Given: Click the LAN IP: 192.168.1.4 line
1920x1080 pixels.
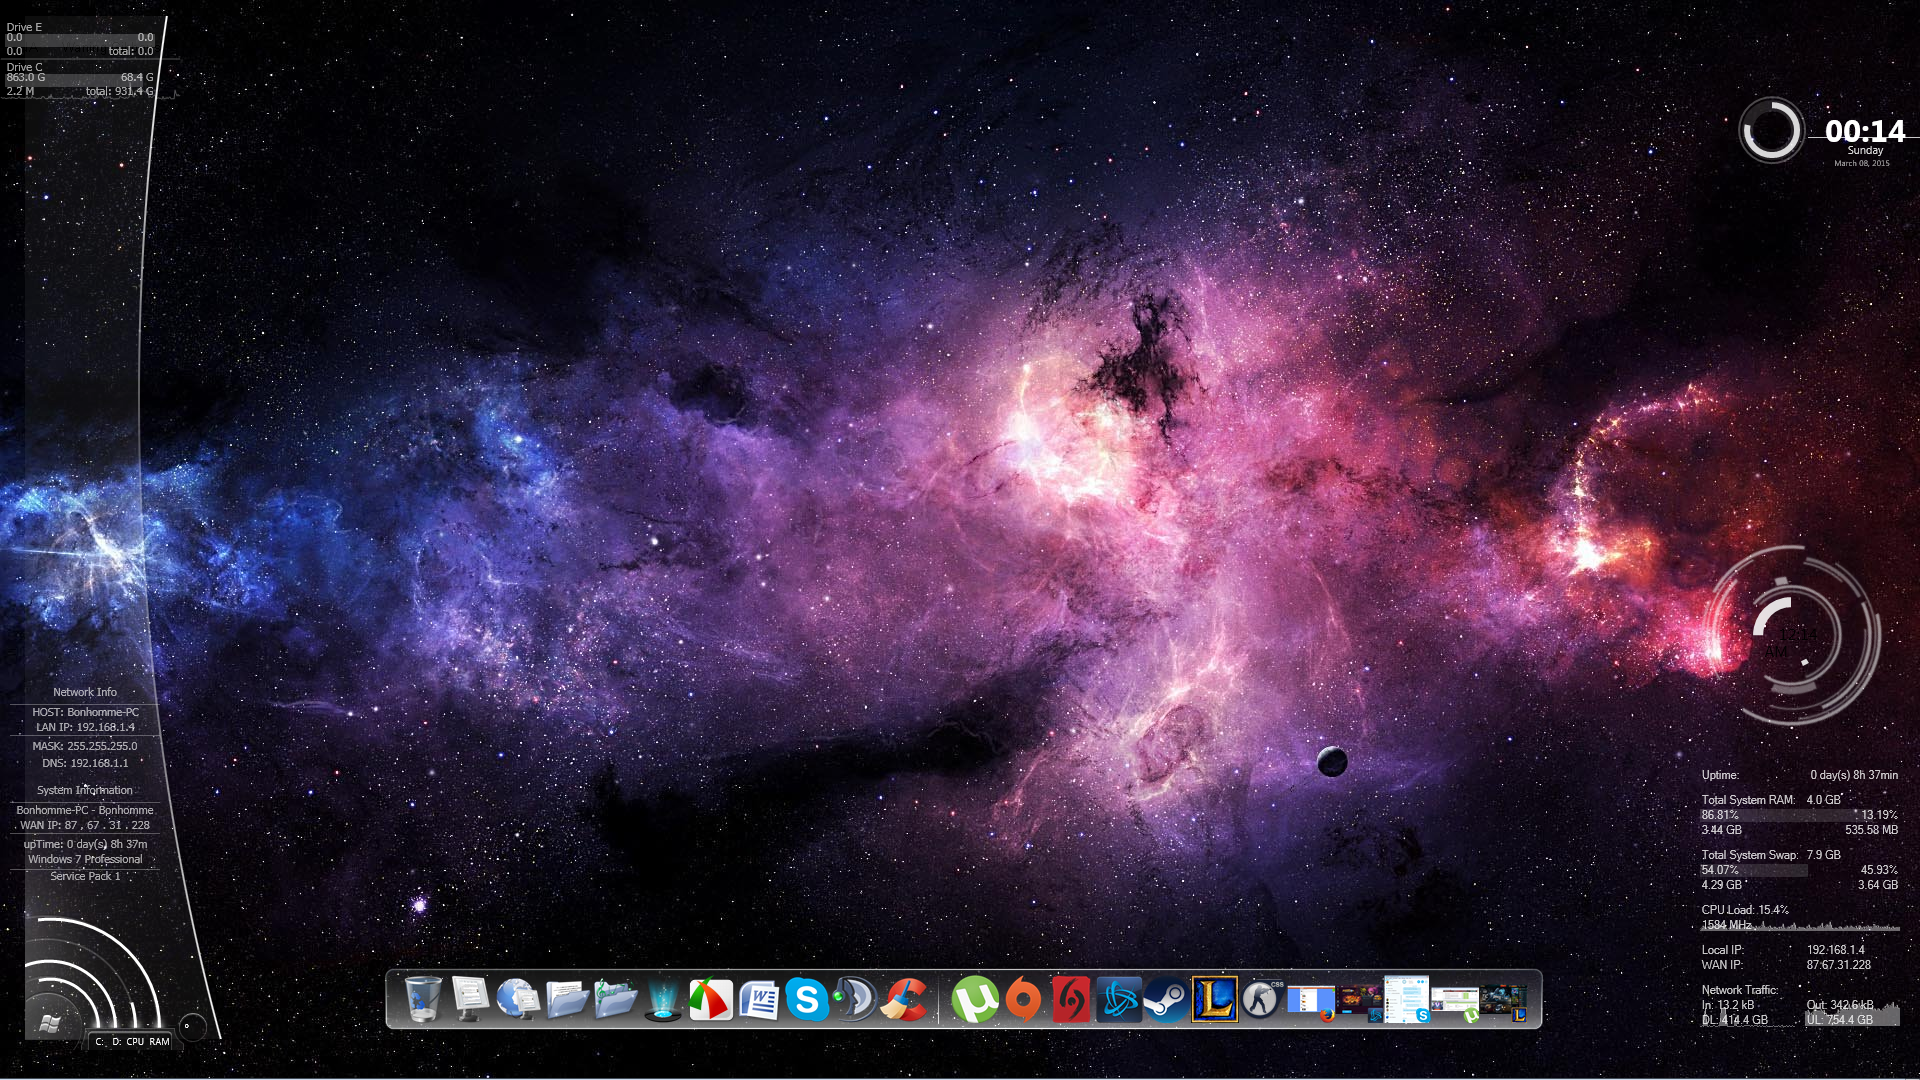Looking at the screenshot, I should coord(86,727).
